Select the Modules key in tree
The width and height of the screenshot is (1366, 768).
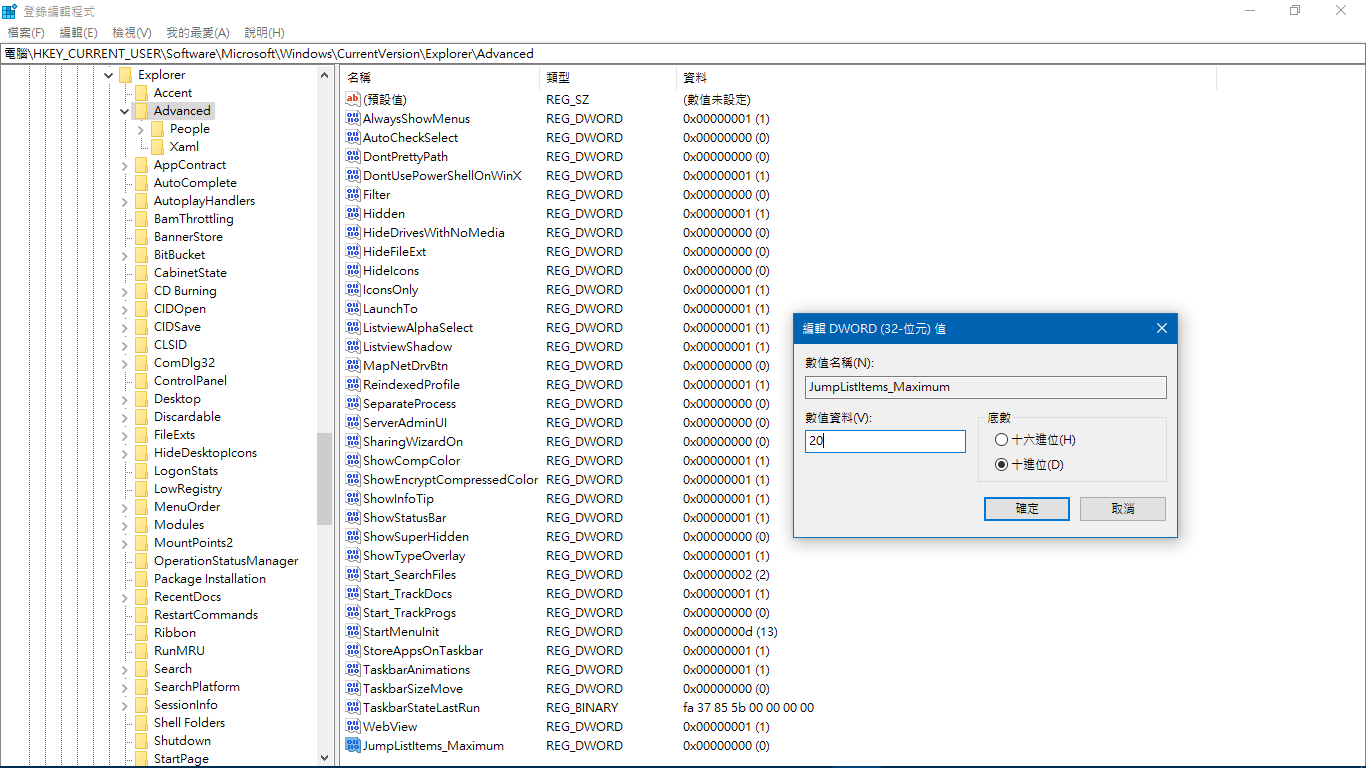coord(178,525)
